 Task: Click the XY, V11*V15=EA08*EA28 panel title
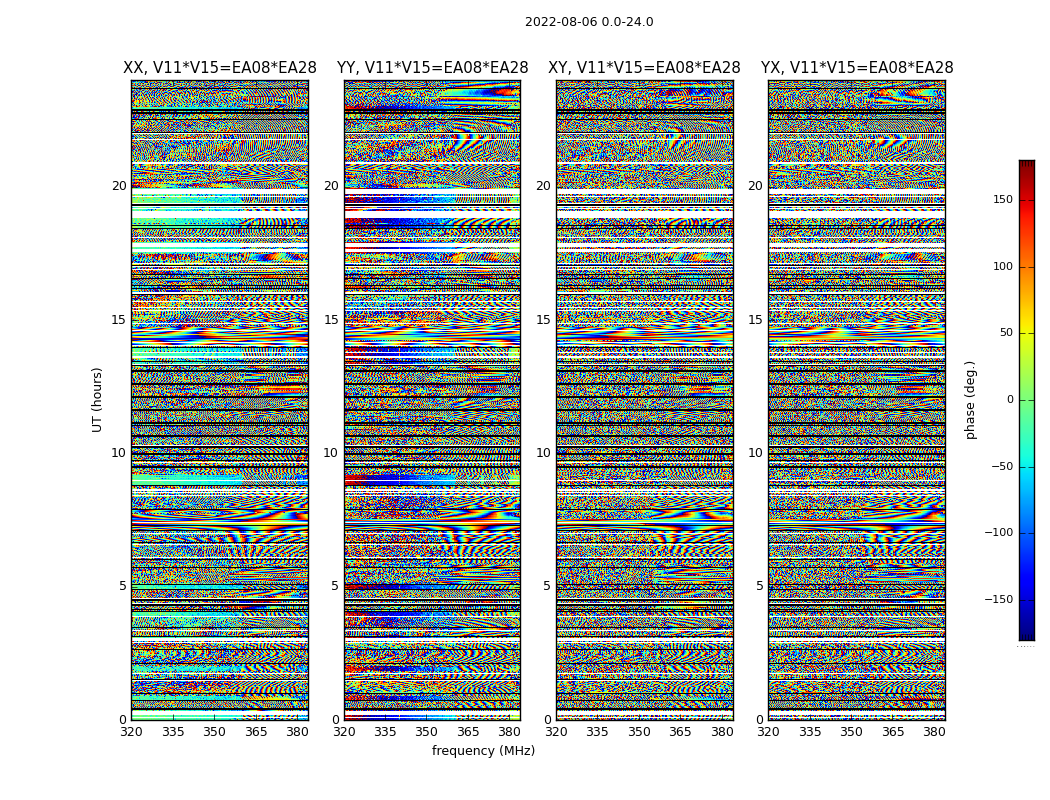click(644, 68)
